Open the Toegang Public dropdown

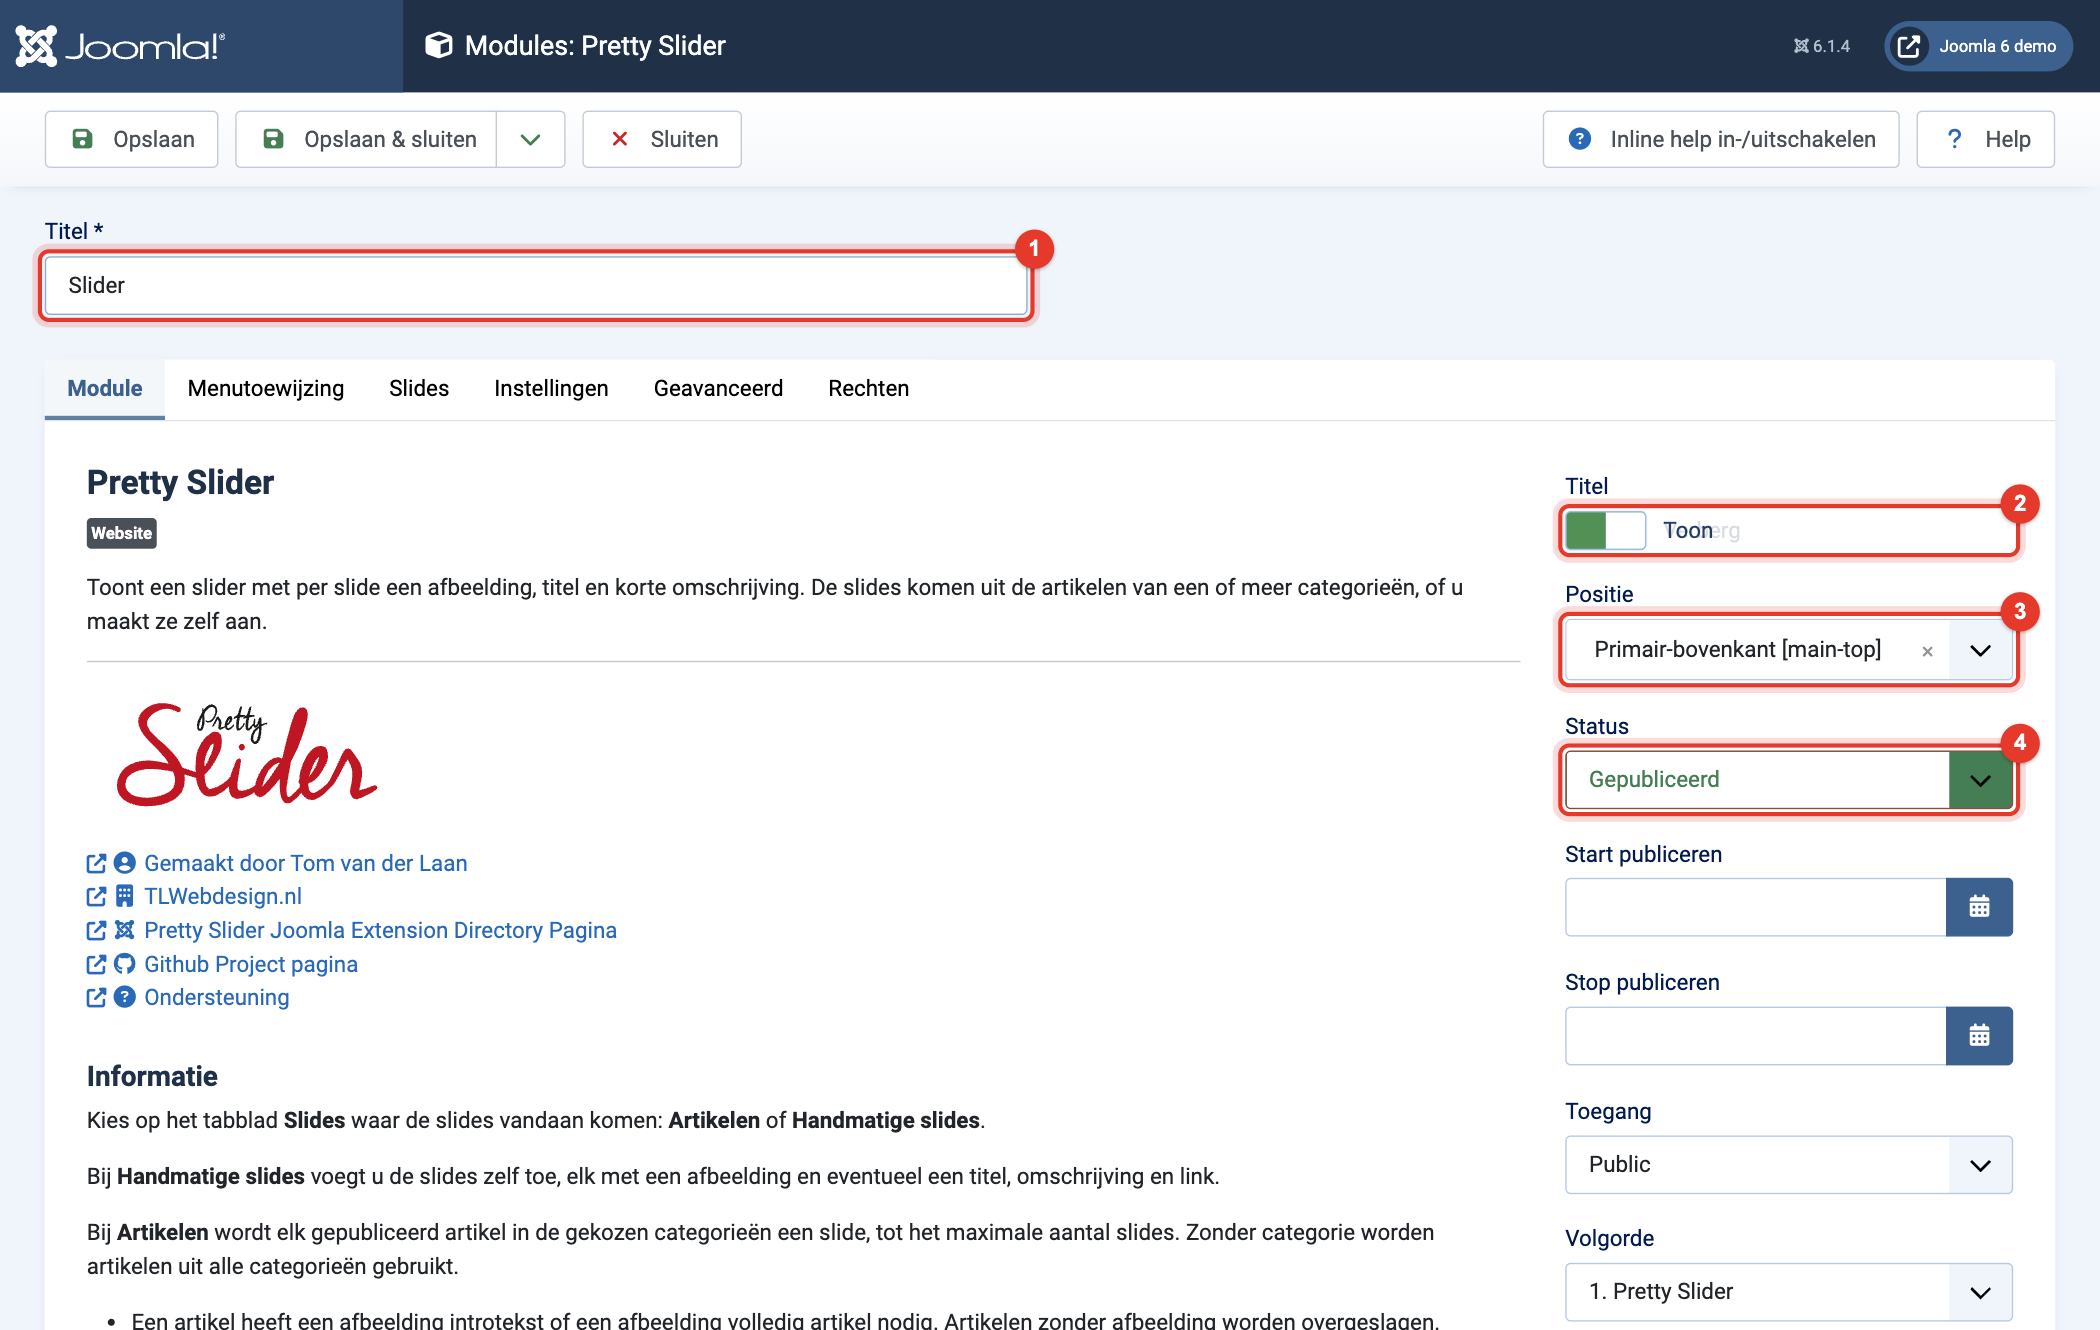(1789, 1164)
